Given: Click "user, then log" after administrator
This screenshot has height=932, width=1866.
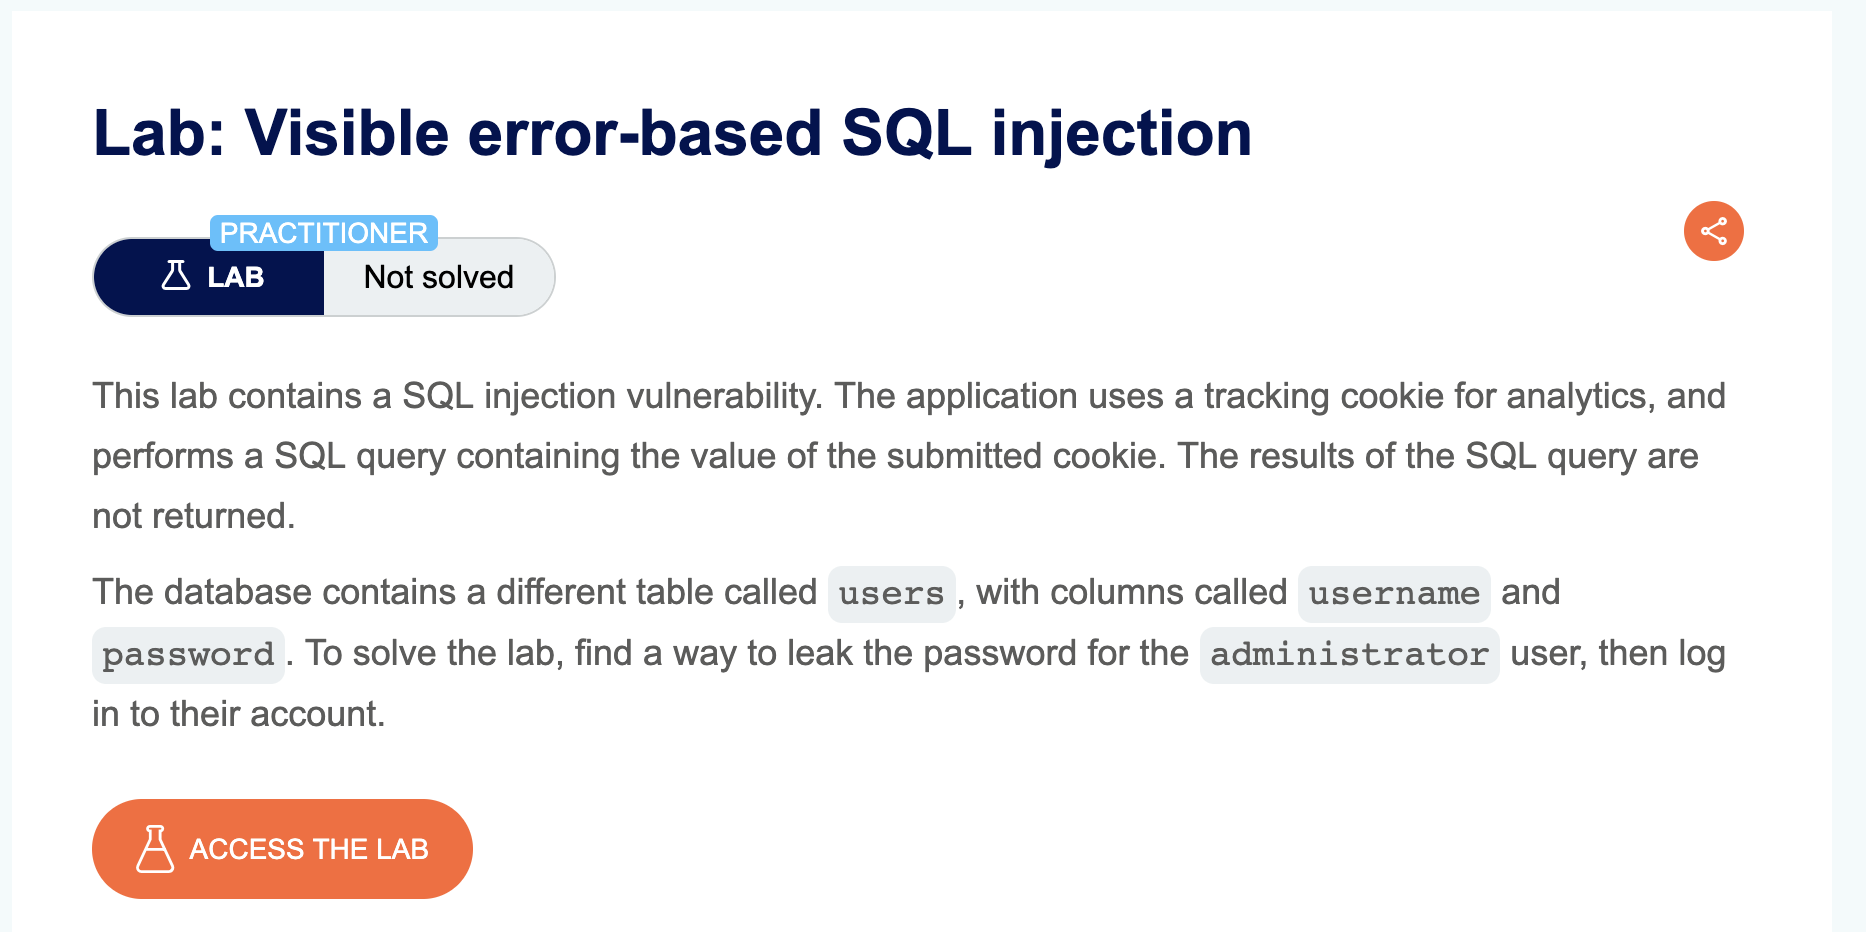Looking at the screenshot, I should pos(1618,653).
